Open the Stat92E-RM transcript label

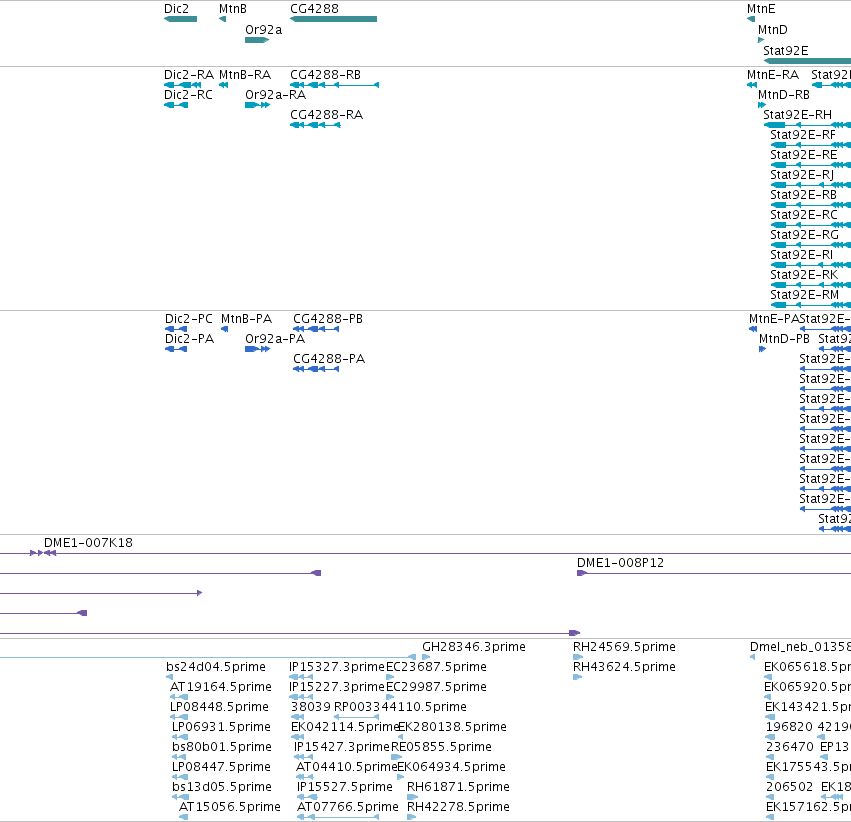(x=805, y=295)
